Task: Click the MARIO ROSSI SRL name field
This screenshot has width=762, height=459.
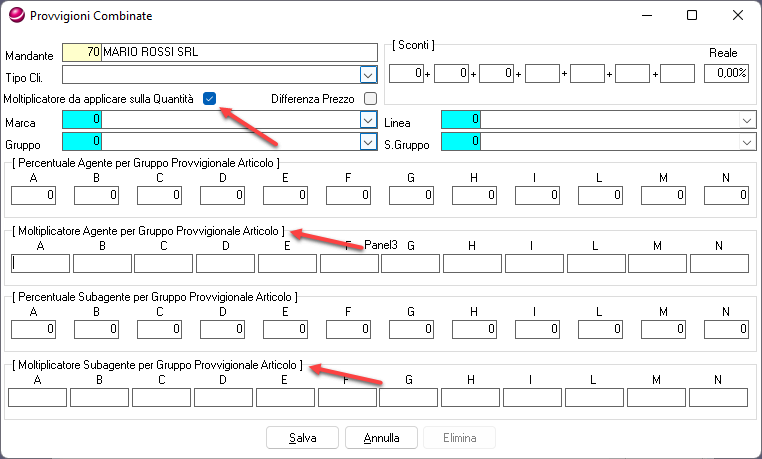Action: click(x=238, y=53)
